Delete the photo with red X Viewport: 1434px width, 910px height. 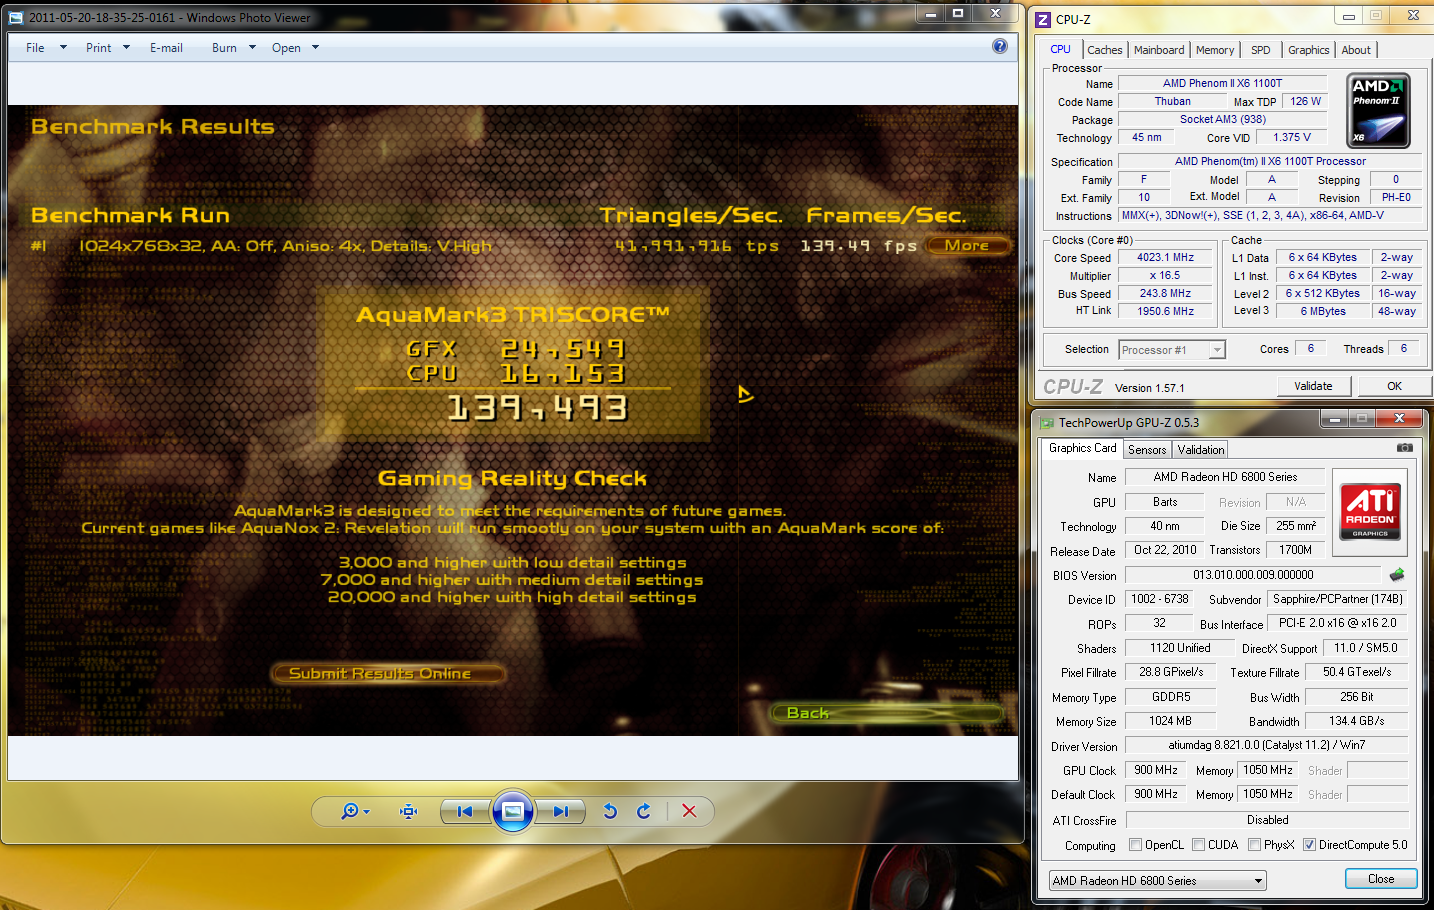click(x=689, y=811)
